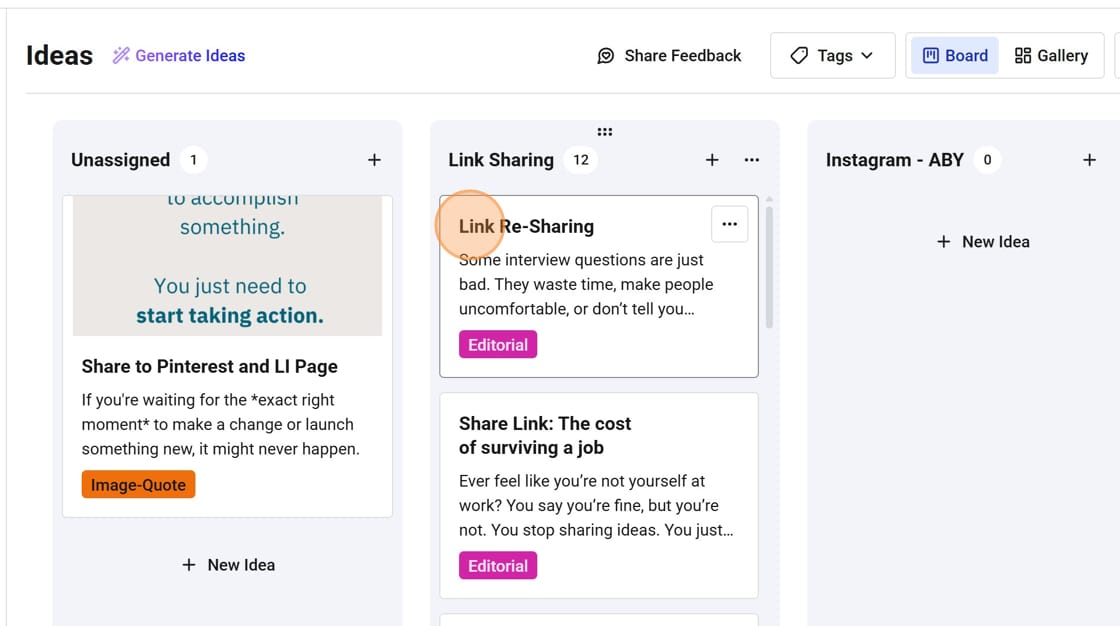The width and height of the screenshot is (1120, 626).
Task: Open the ellipsis menu on the Link Re-Sharing card
Action: (729, 224)
